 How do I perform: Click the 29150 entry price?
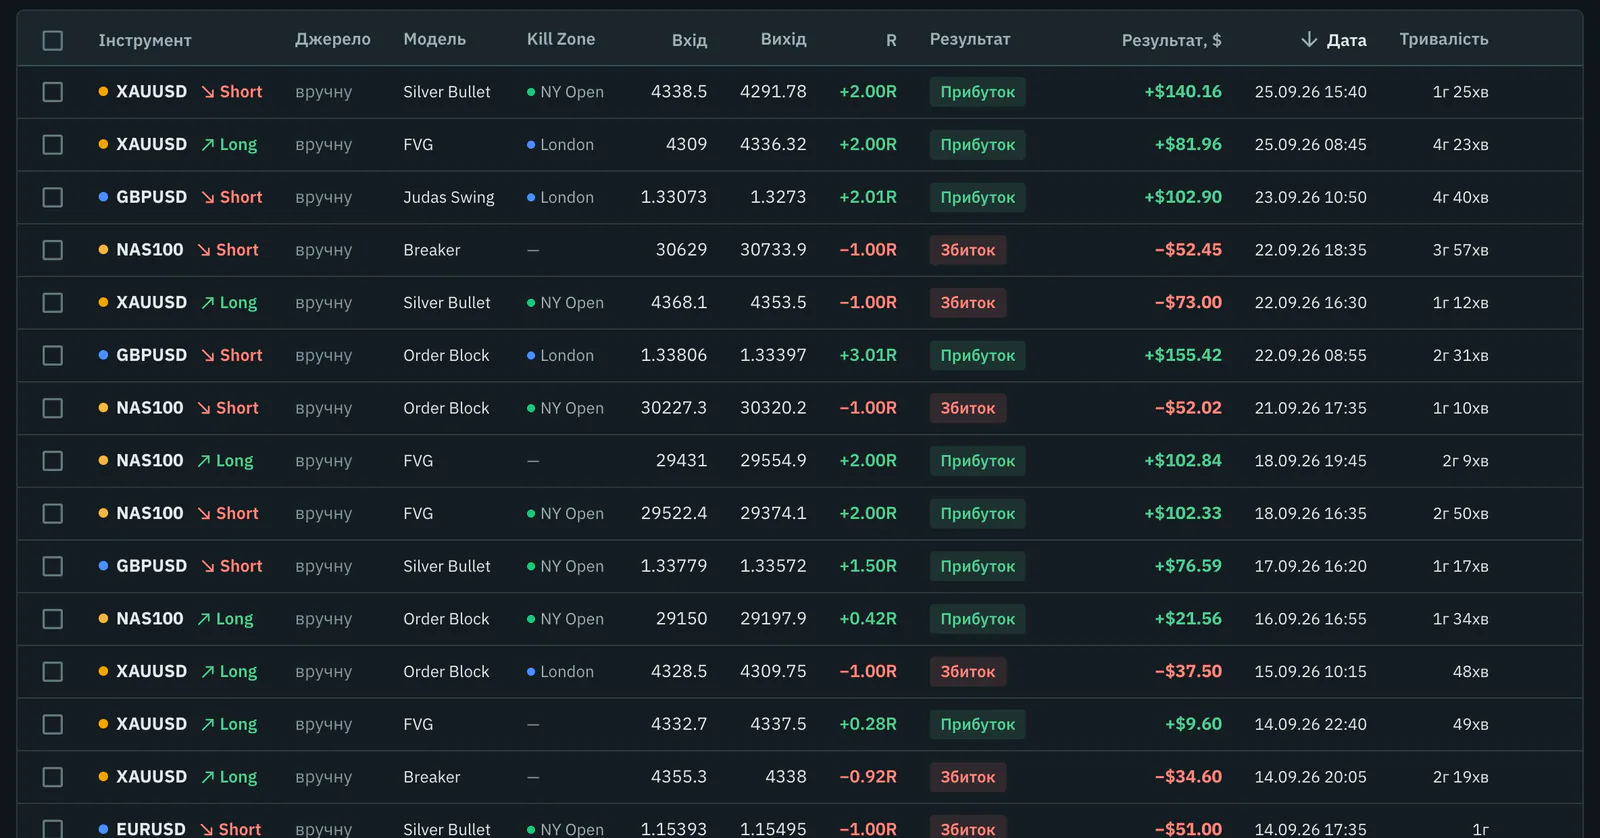681,619
